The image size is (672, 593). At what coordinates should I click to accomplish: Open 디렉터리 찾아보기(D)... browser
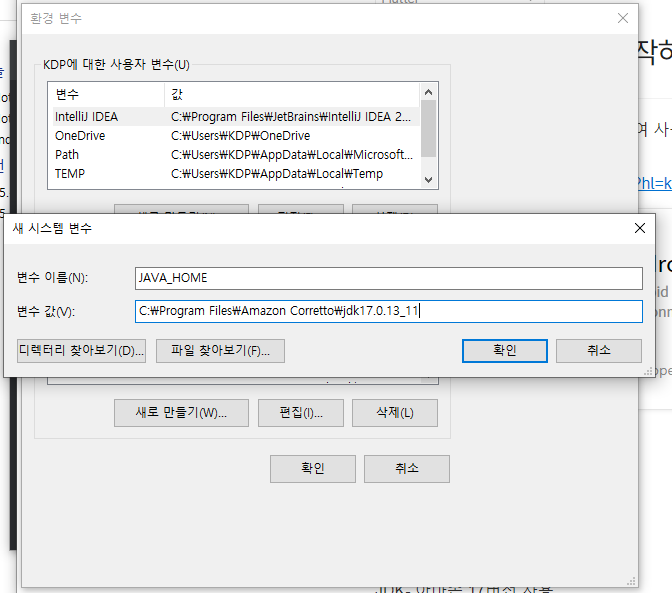pyautogui.click(x=81, y=351)
